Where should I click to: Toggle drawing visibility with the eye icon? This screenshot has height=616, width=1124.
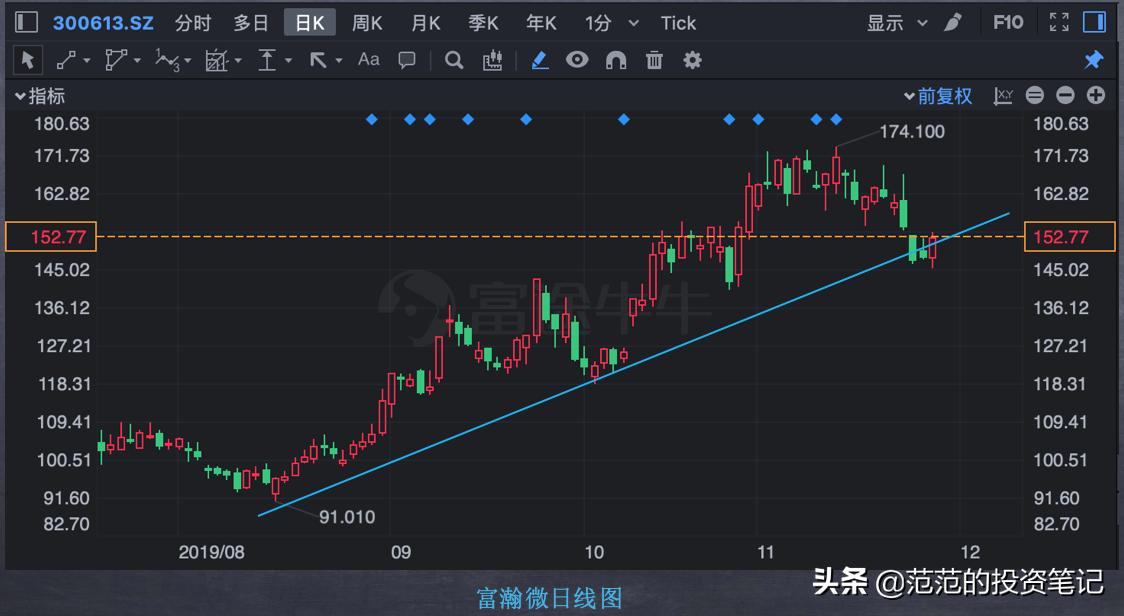[576, 60]
